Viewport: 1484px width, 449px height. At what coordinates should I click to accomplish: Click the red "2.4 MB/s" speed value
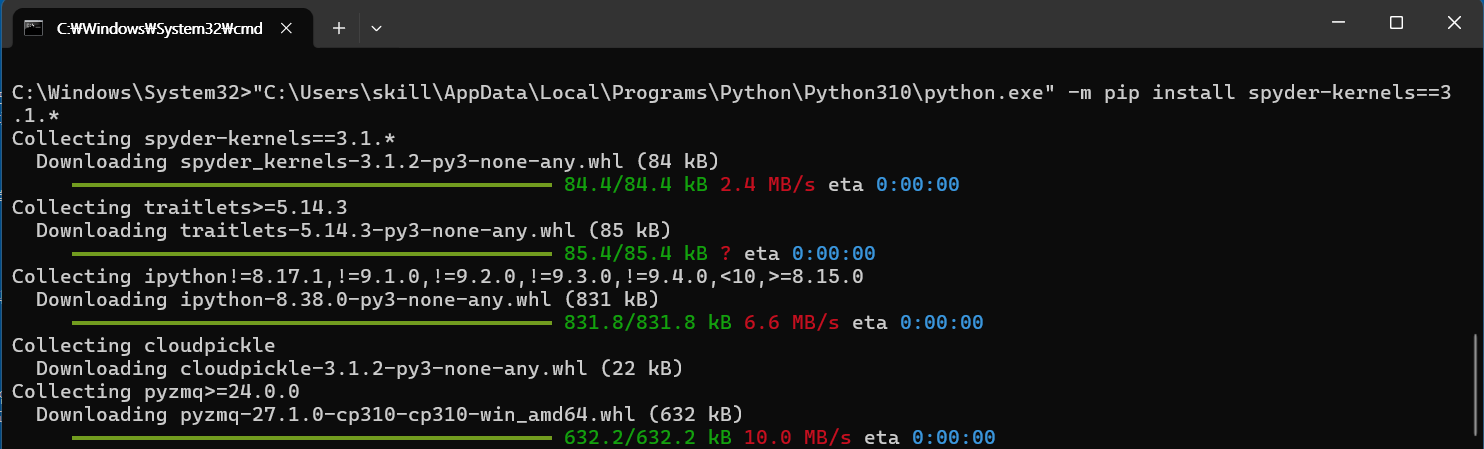point(768,185)
